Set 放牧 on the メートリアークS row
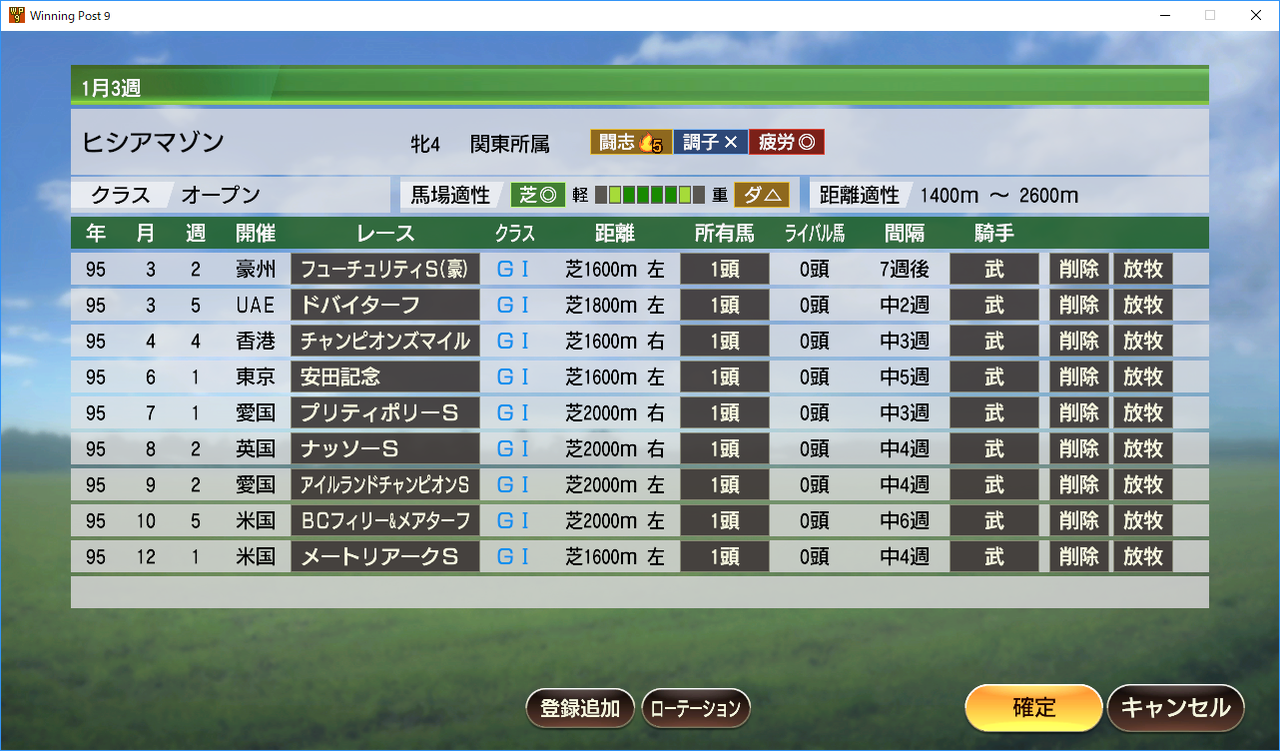Viewport: 1280px width, 751px height. pos(1143,557)
